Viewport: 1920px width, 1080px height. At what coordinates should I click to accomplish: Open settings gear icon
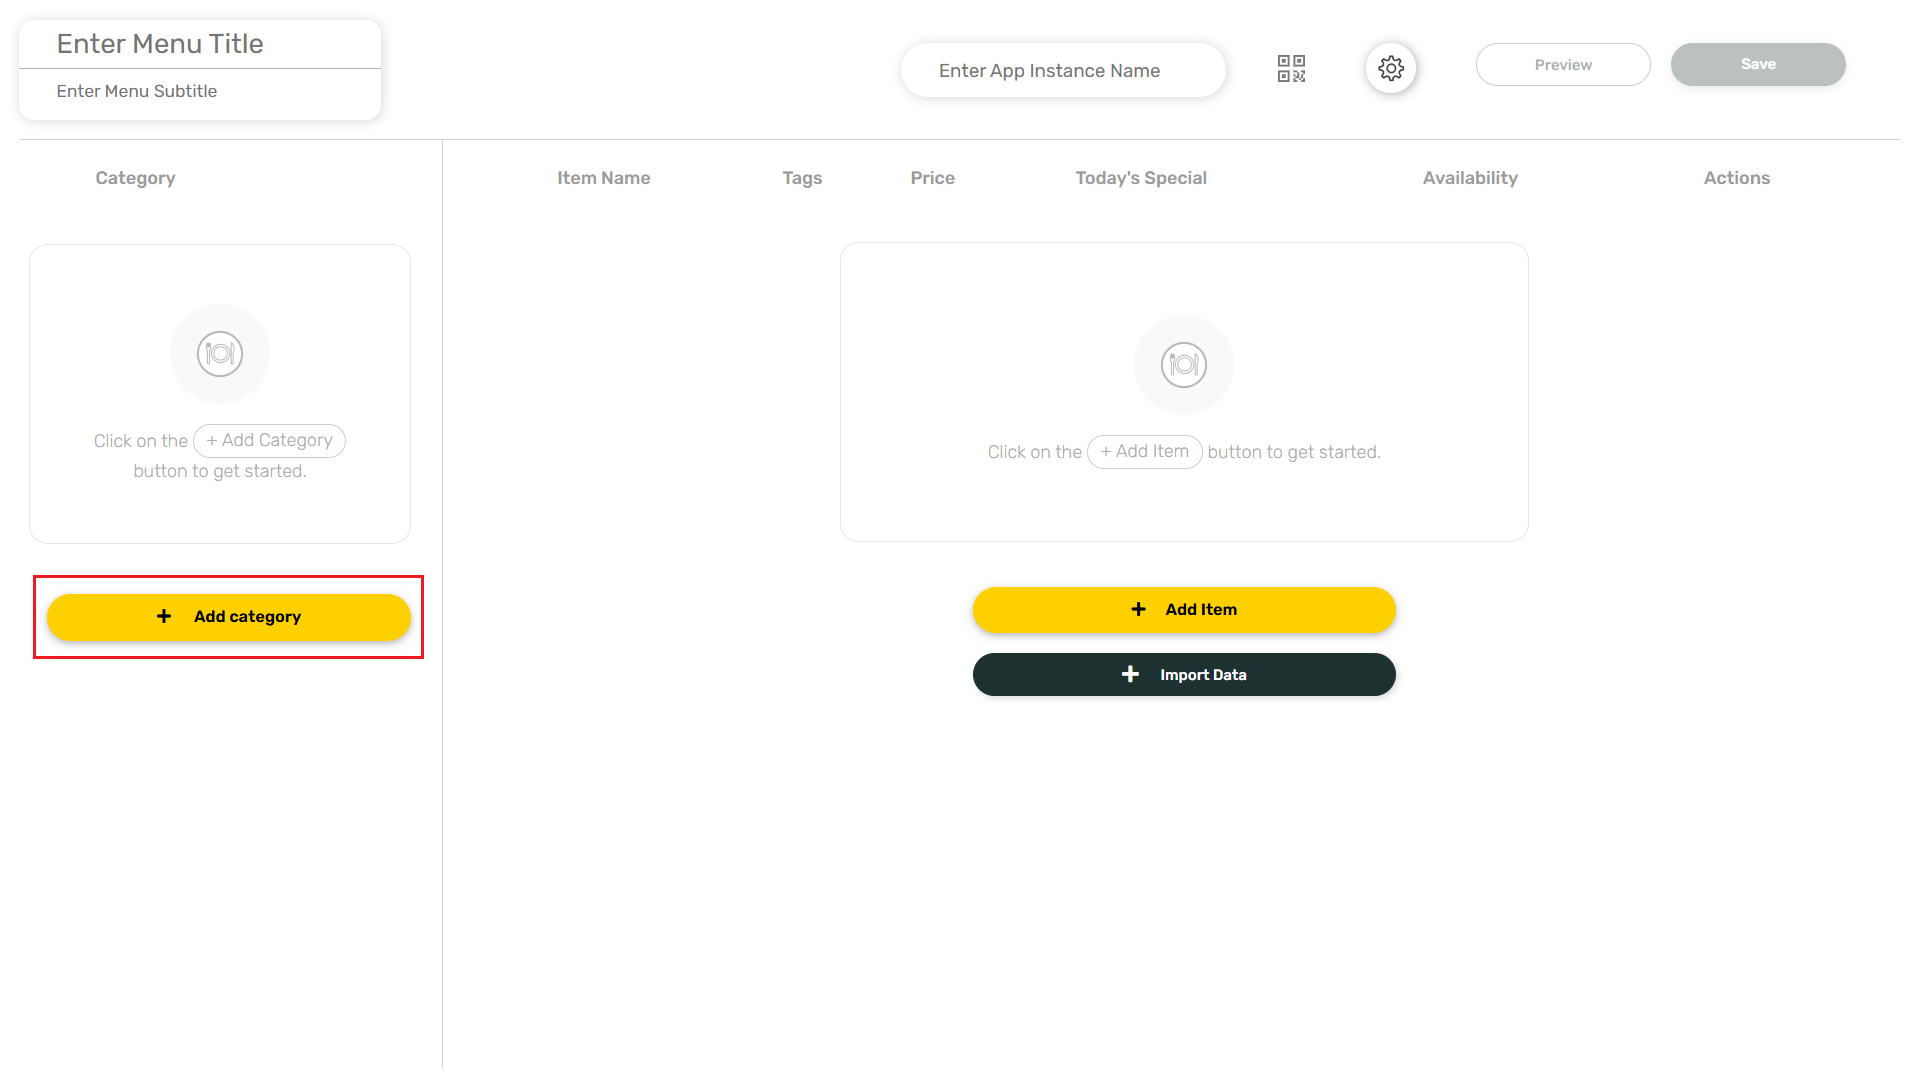tap(1391, 68)
